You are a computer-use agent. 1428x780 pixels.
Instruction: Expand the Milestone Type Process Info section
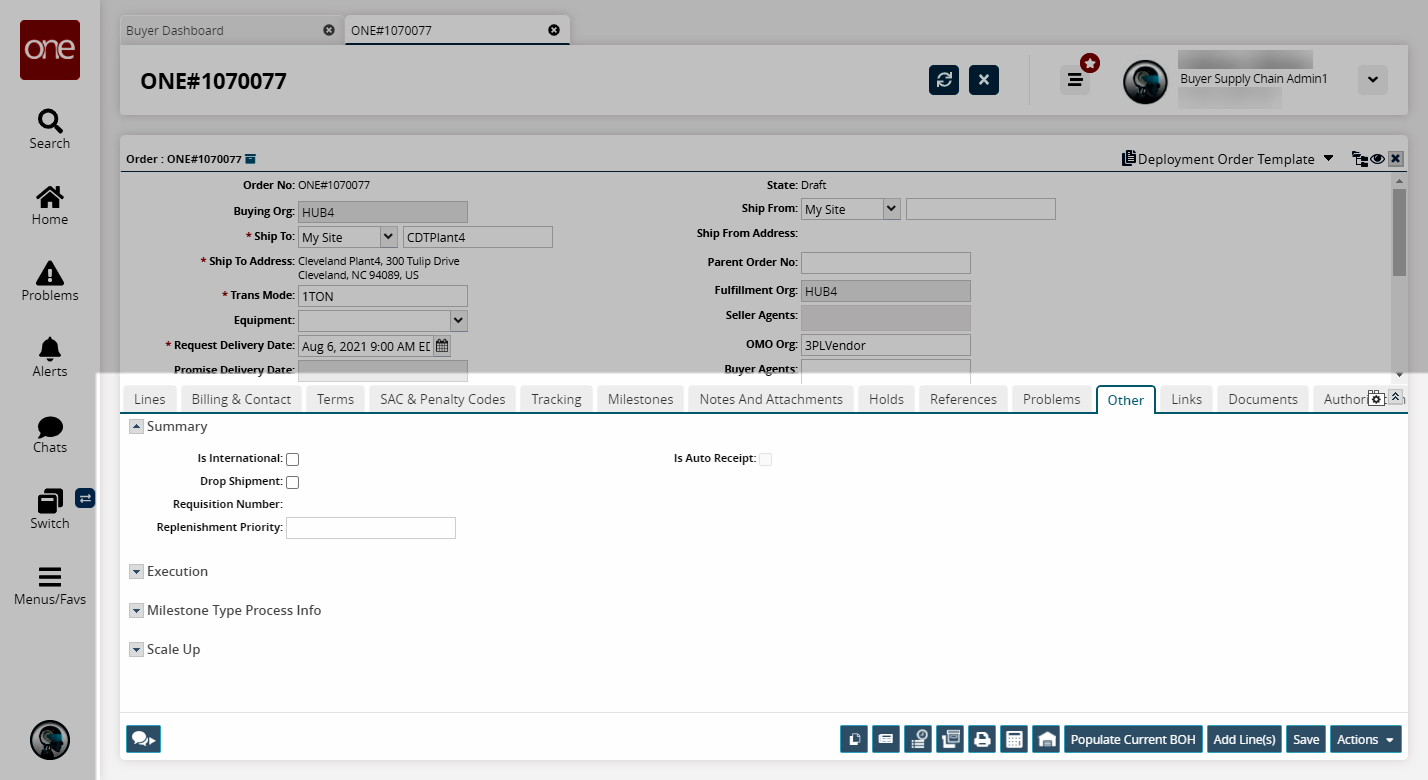point(137,610)
